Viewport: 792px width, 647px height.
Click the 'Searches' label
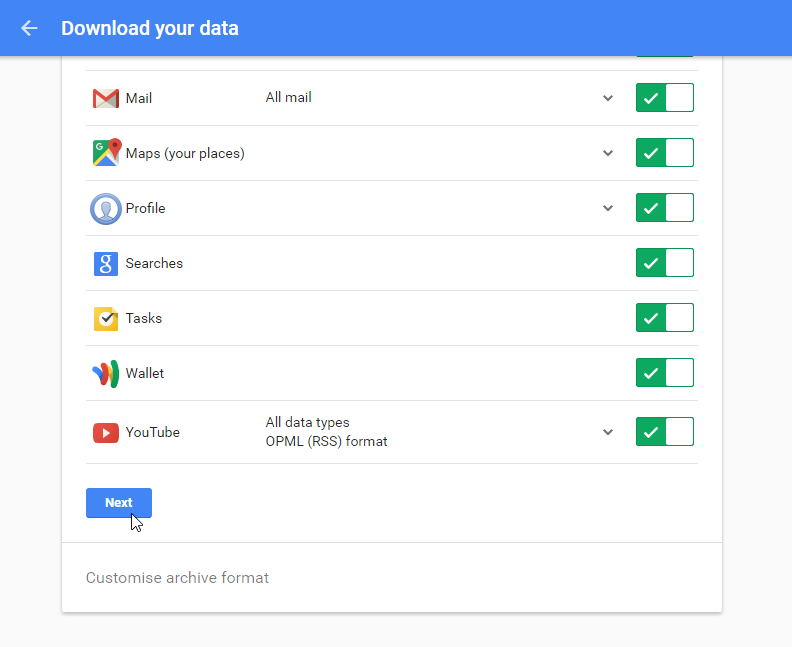154,263
